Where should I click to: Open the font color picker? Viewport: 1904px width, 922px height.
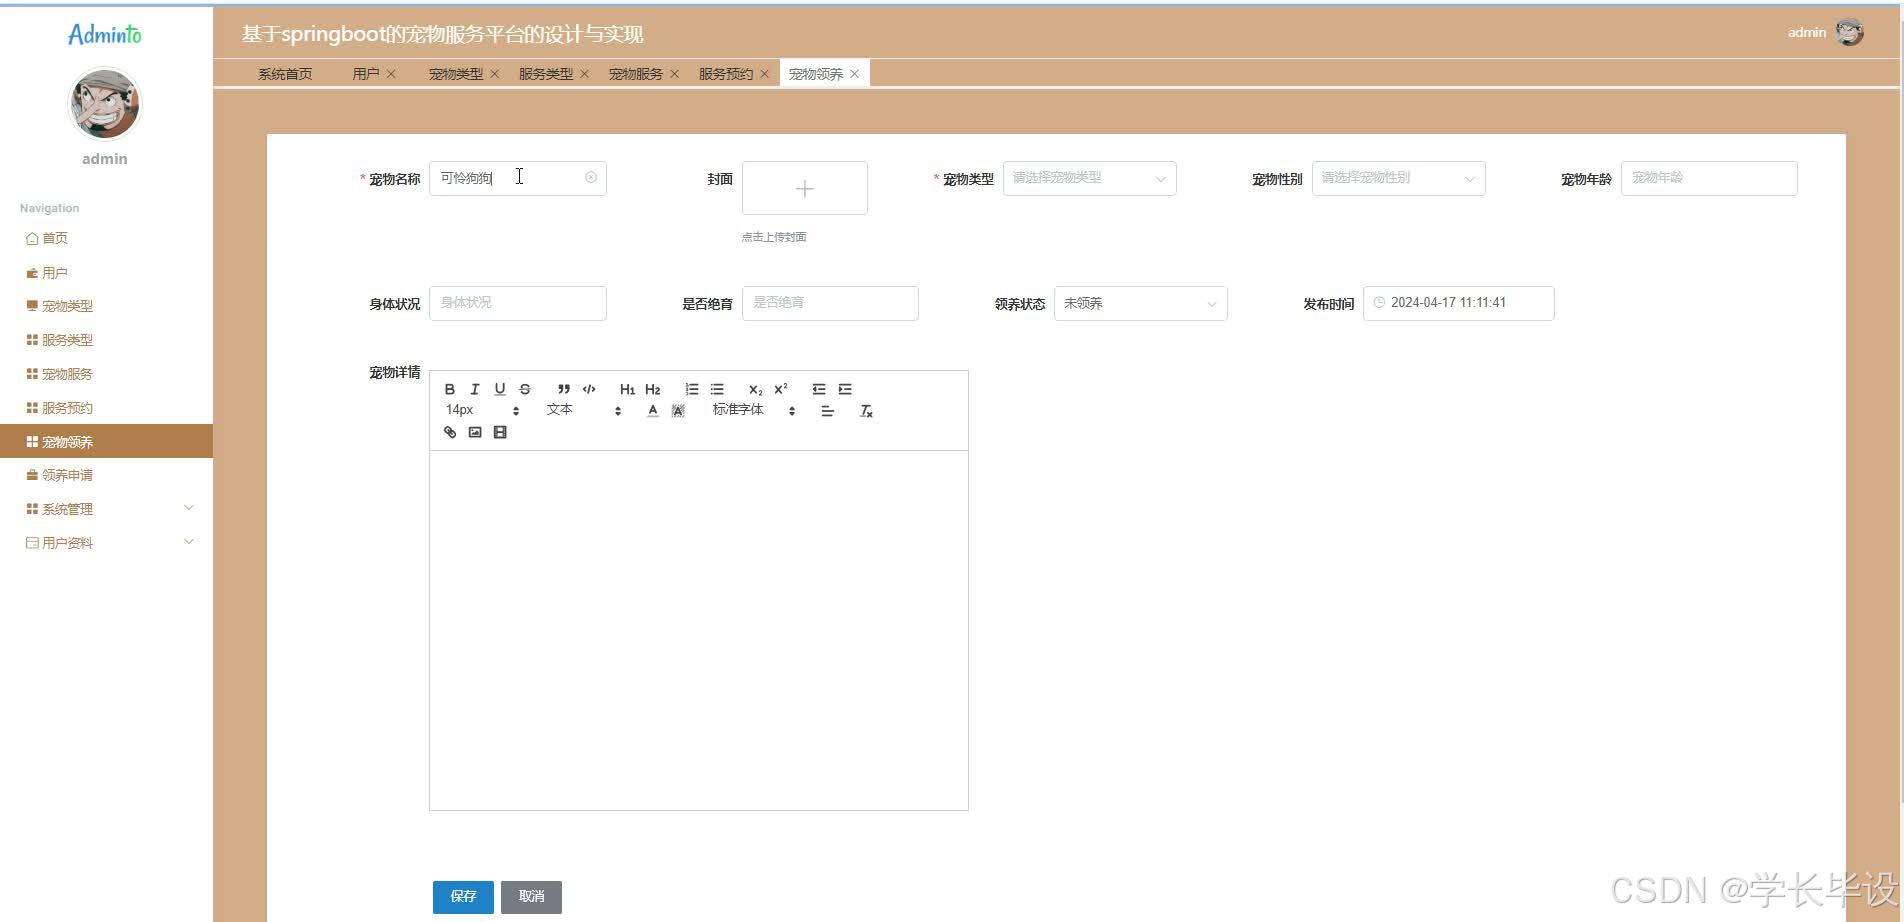(x=653, y=411)
